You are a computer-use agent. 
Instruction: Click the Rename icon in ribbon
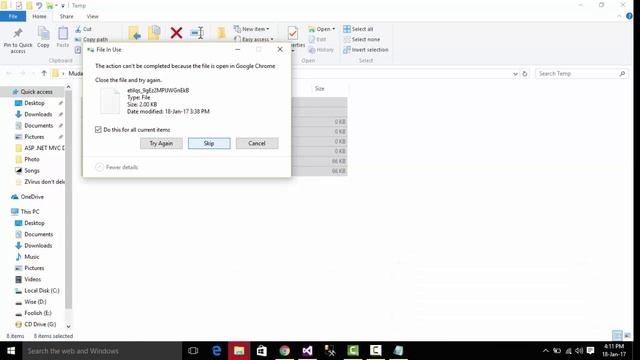[197, 33]
